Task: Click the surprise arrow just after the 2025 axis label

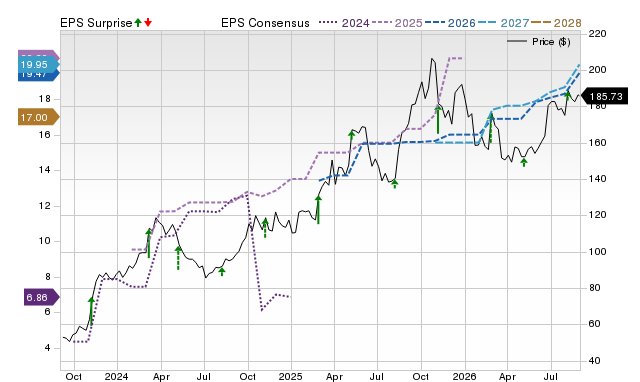Action: 318,209
